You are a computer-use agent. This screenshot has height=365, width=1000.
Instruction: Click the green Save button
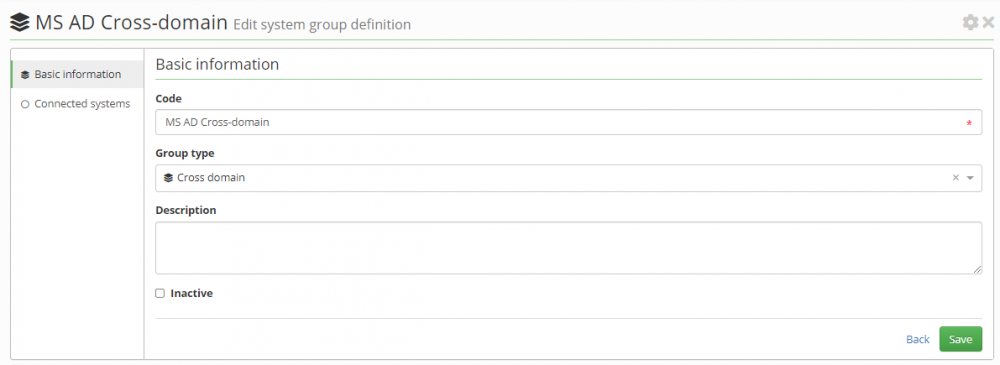[960, 339]
